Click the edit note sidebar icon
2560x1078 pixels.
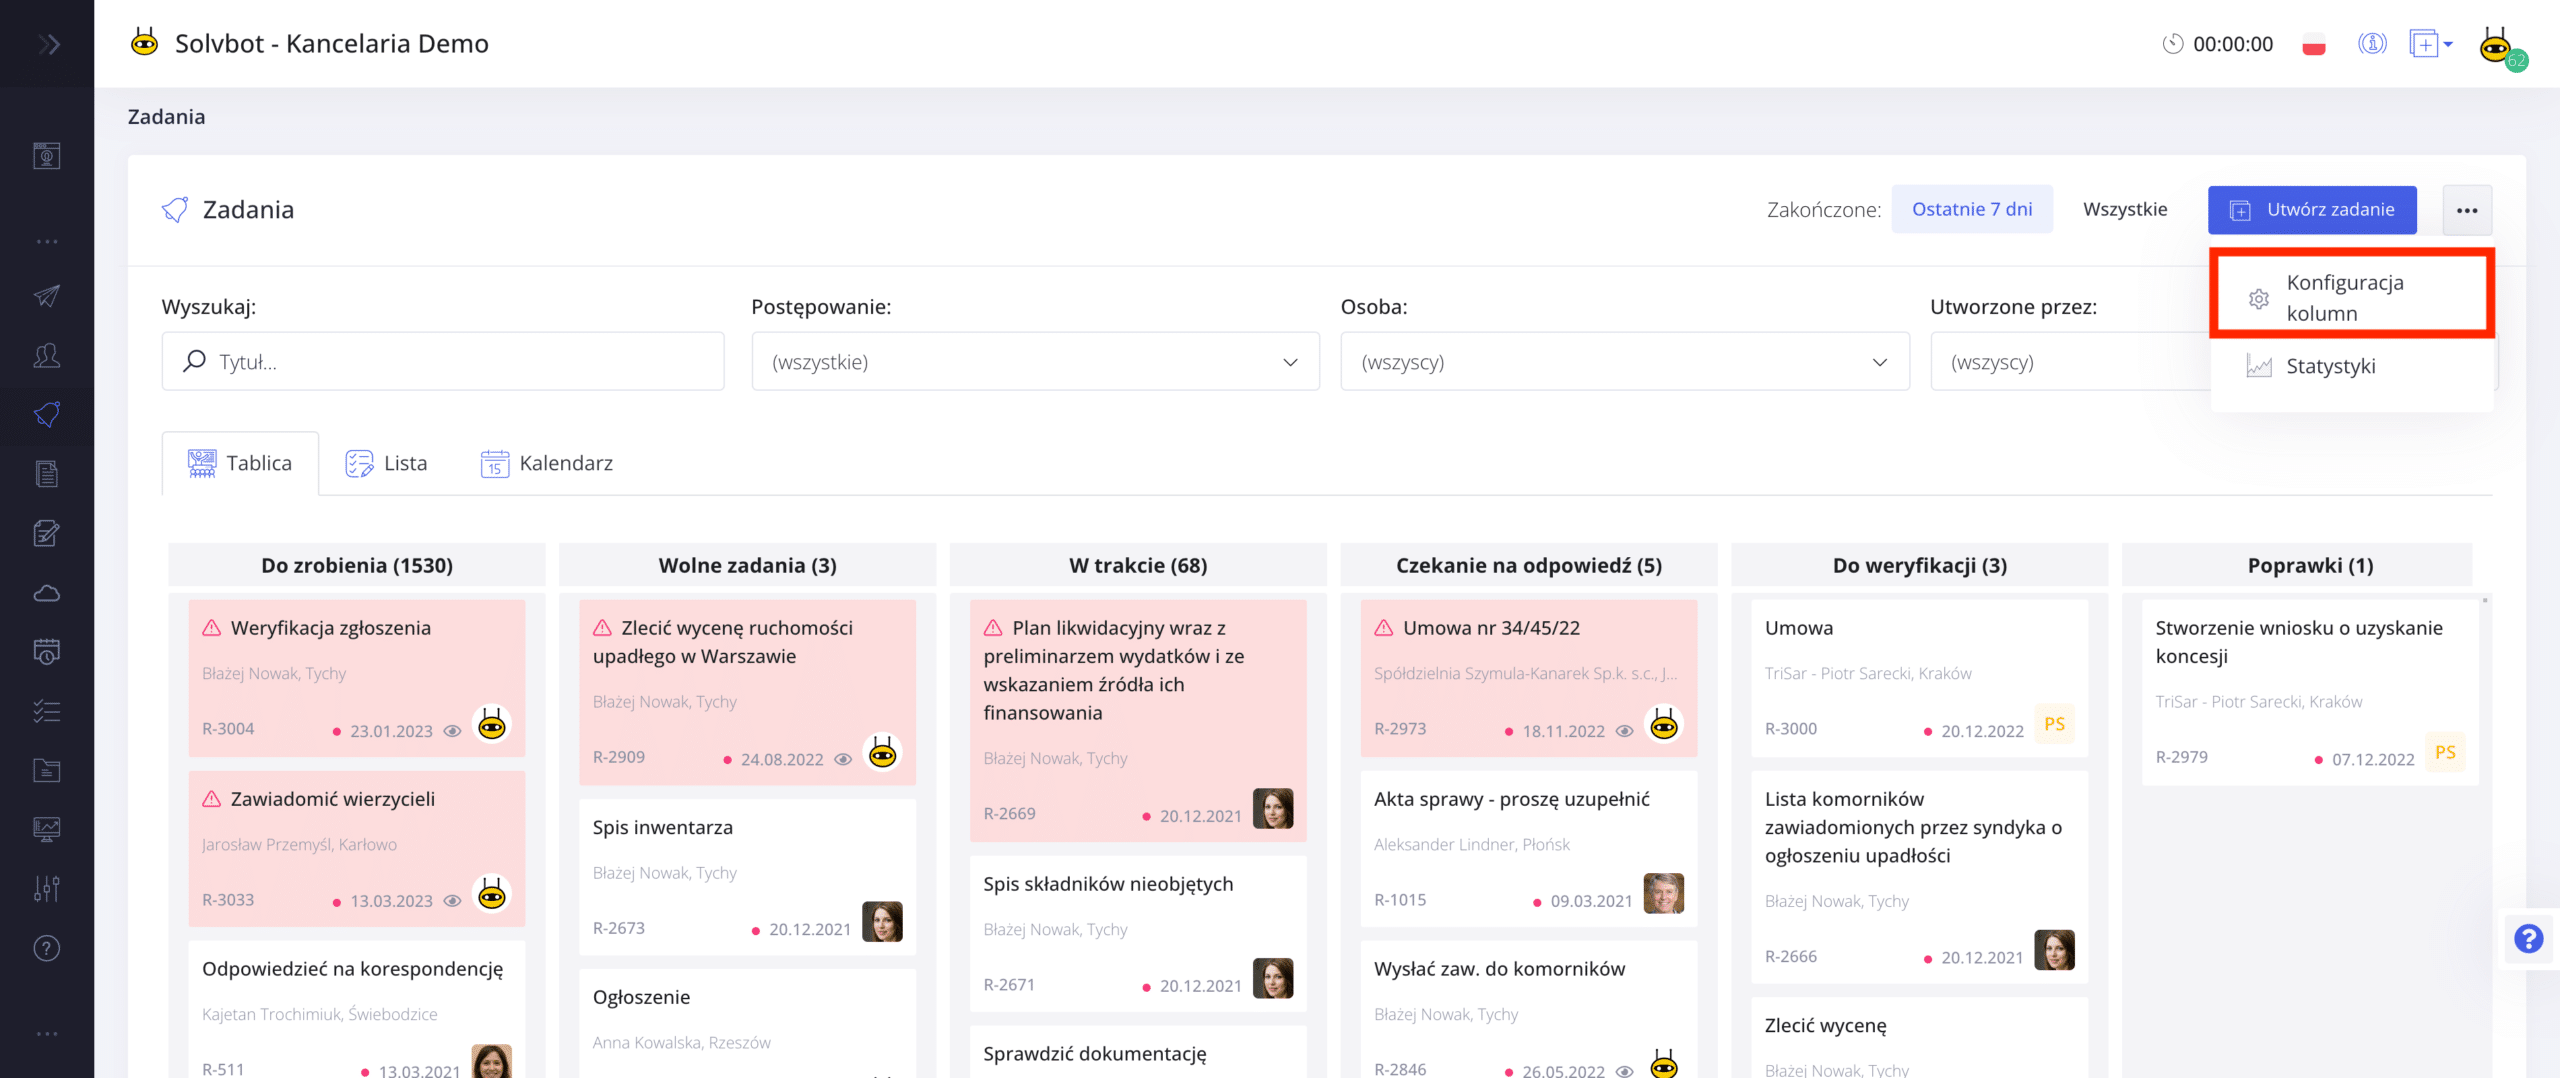47,533
